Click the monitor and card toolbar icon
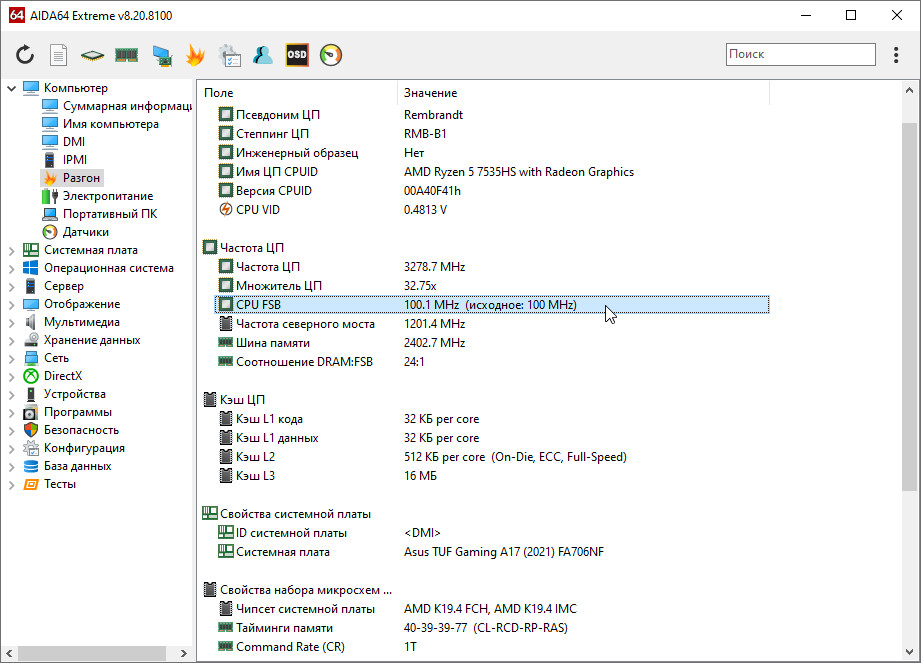The width and height of the screenshot is (921, 663). click(x=161, y=55)
